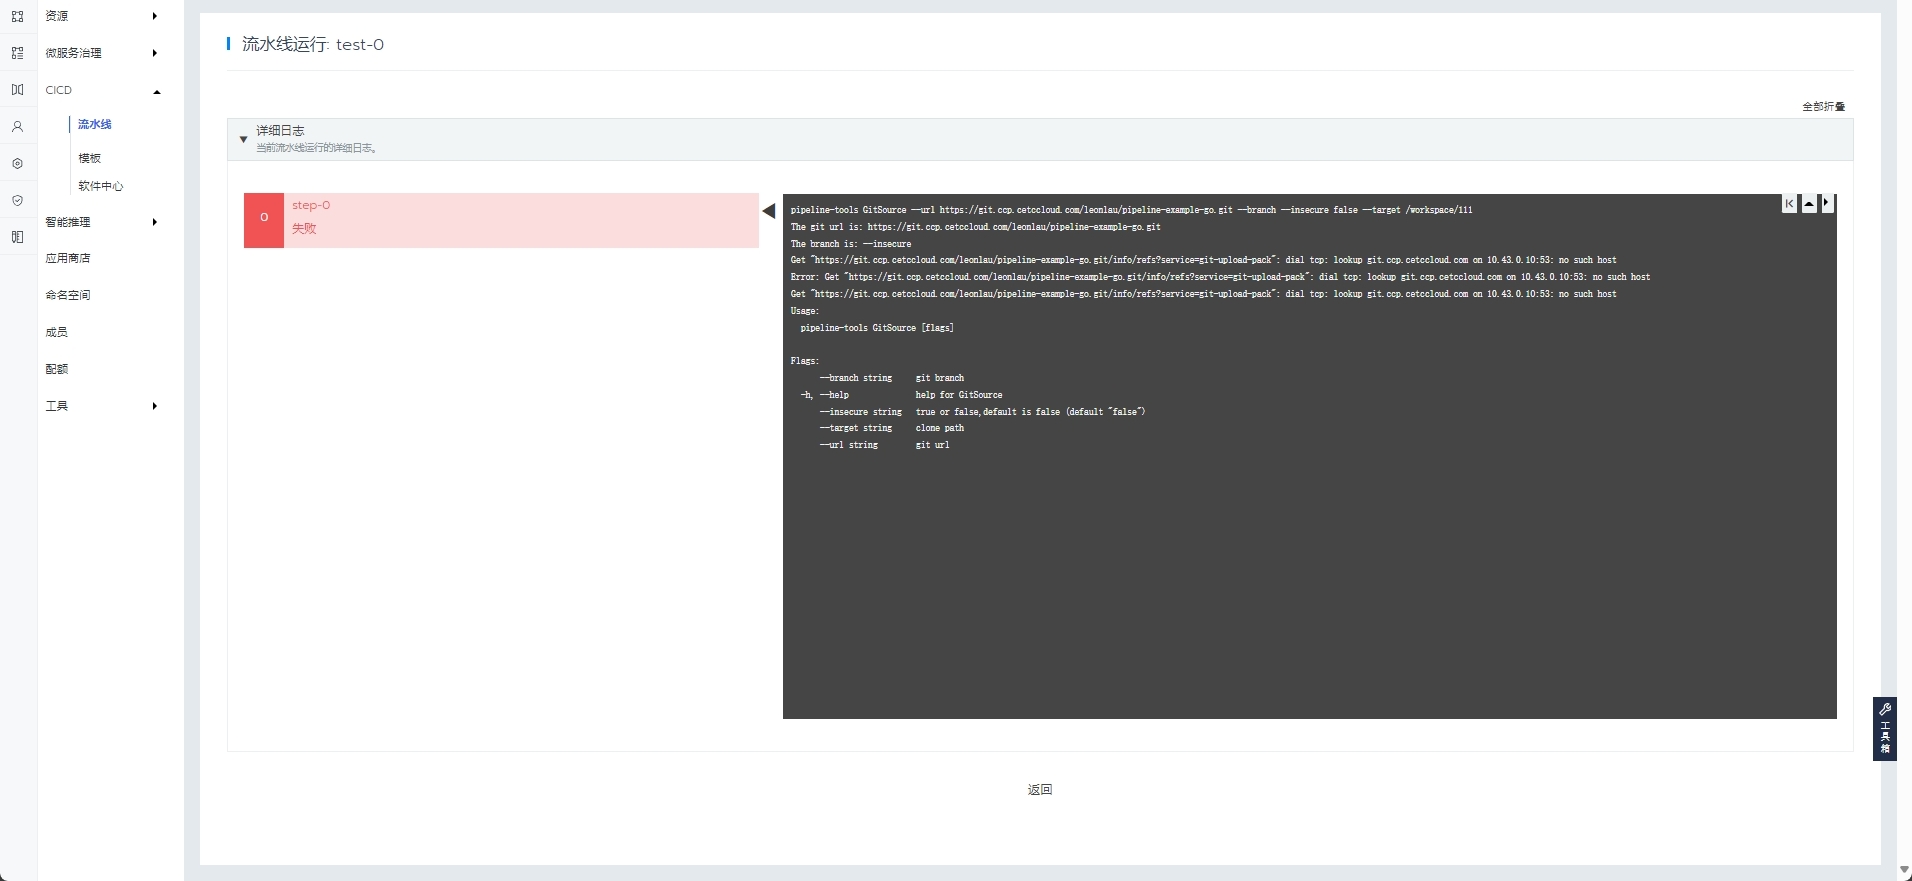
Task: Click the log line 'The branch is: --insecure'
Action: (851, 244)
